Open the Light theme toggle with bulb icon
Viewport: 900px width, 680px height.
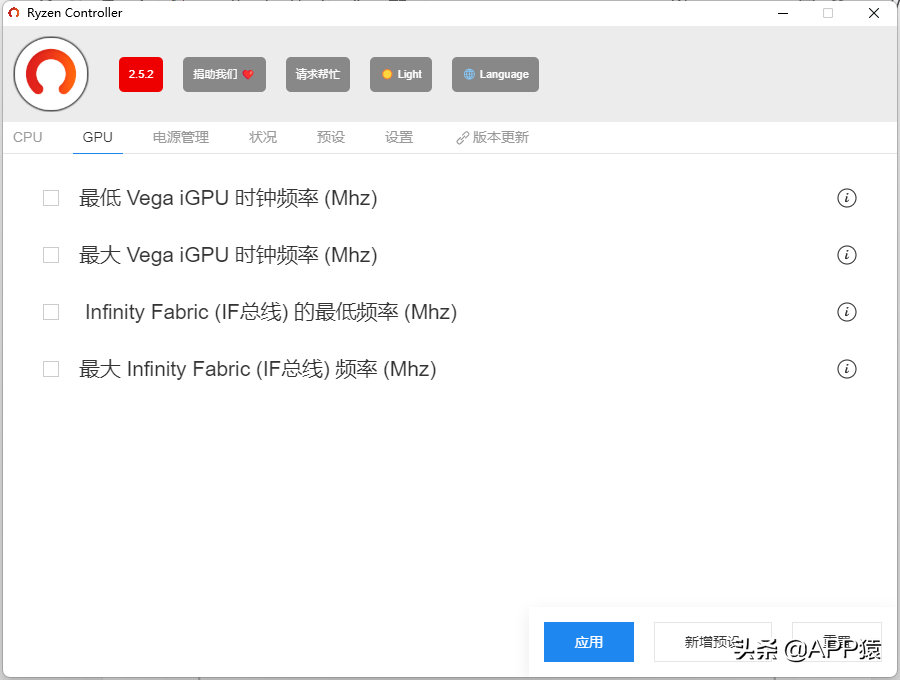(400, 74)
